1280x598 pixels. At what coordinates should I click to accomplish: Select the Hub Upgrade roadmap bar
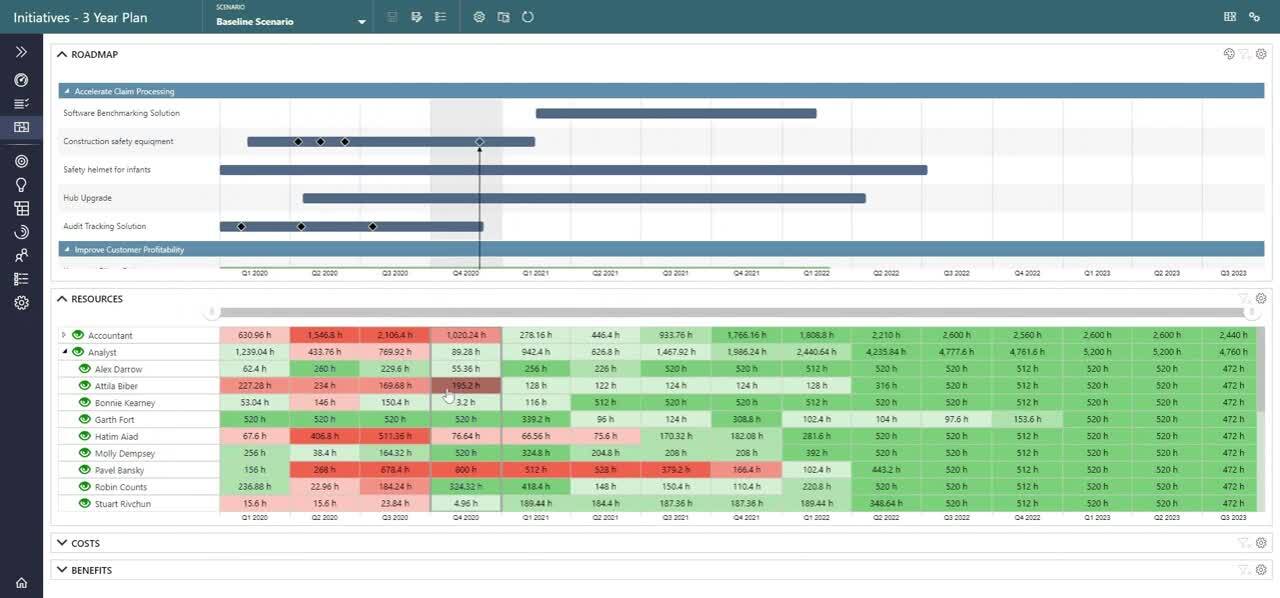tap(584, 198)
